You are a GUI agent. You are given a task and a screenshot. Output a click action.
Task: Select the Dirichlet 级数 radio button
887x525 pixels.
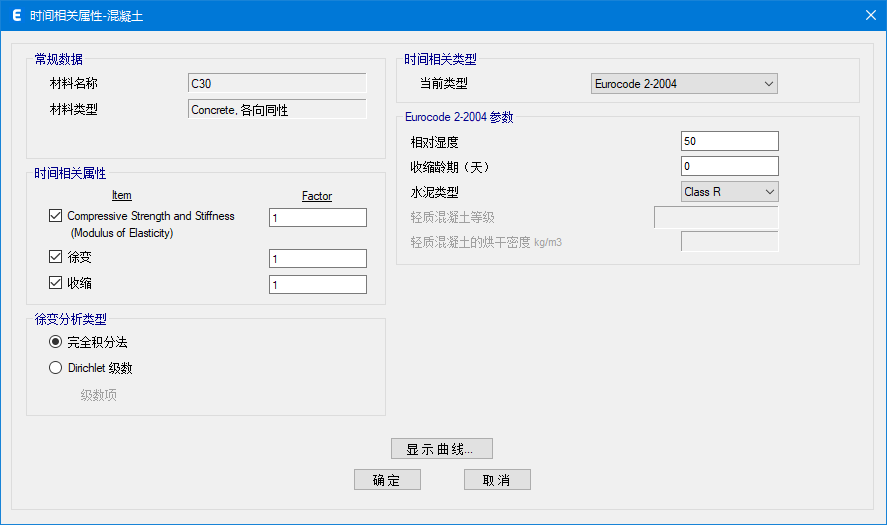(x=55, y=368)
